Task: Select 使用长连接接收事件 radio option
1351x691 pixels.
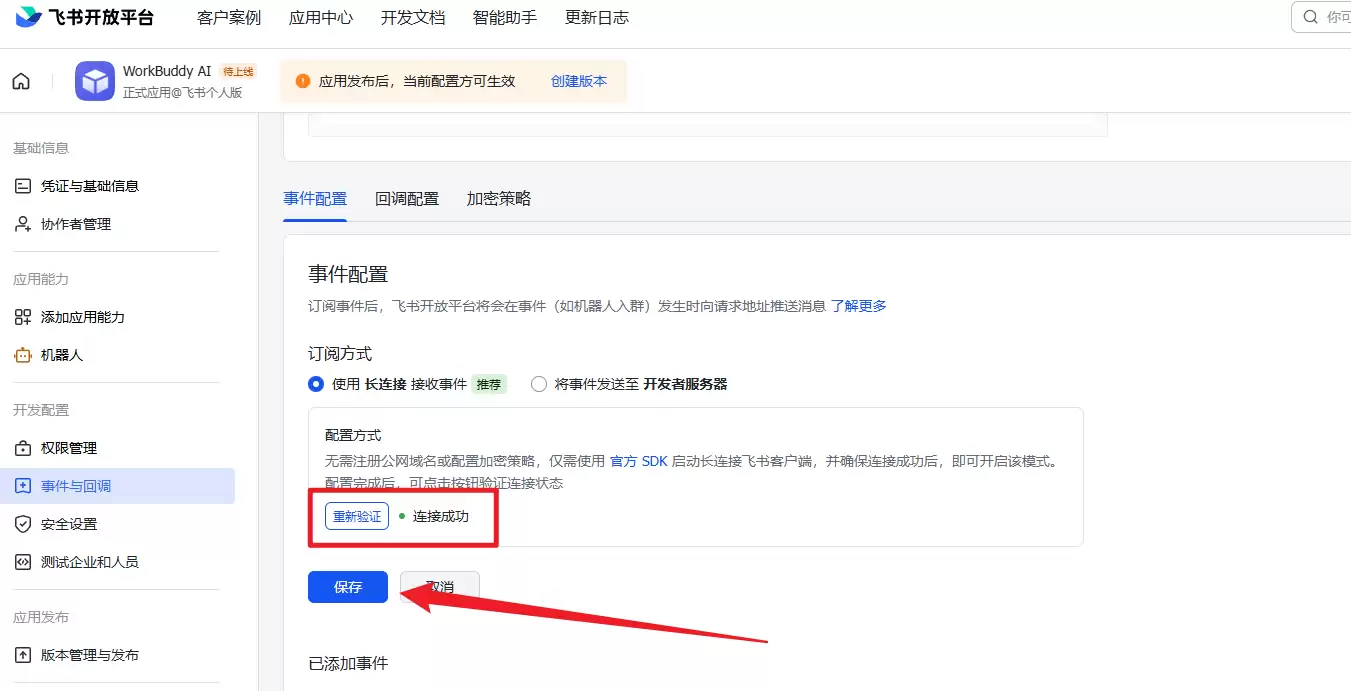Action: coord(316,384)
